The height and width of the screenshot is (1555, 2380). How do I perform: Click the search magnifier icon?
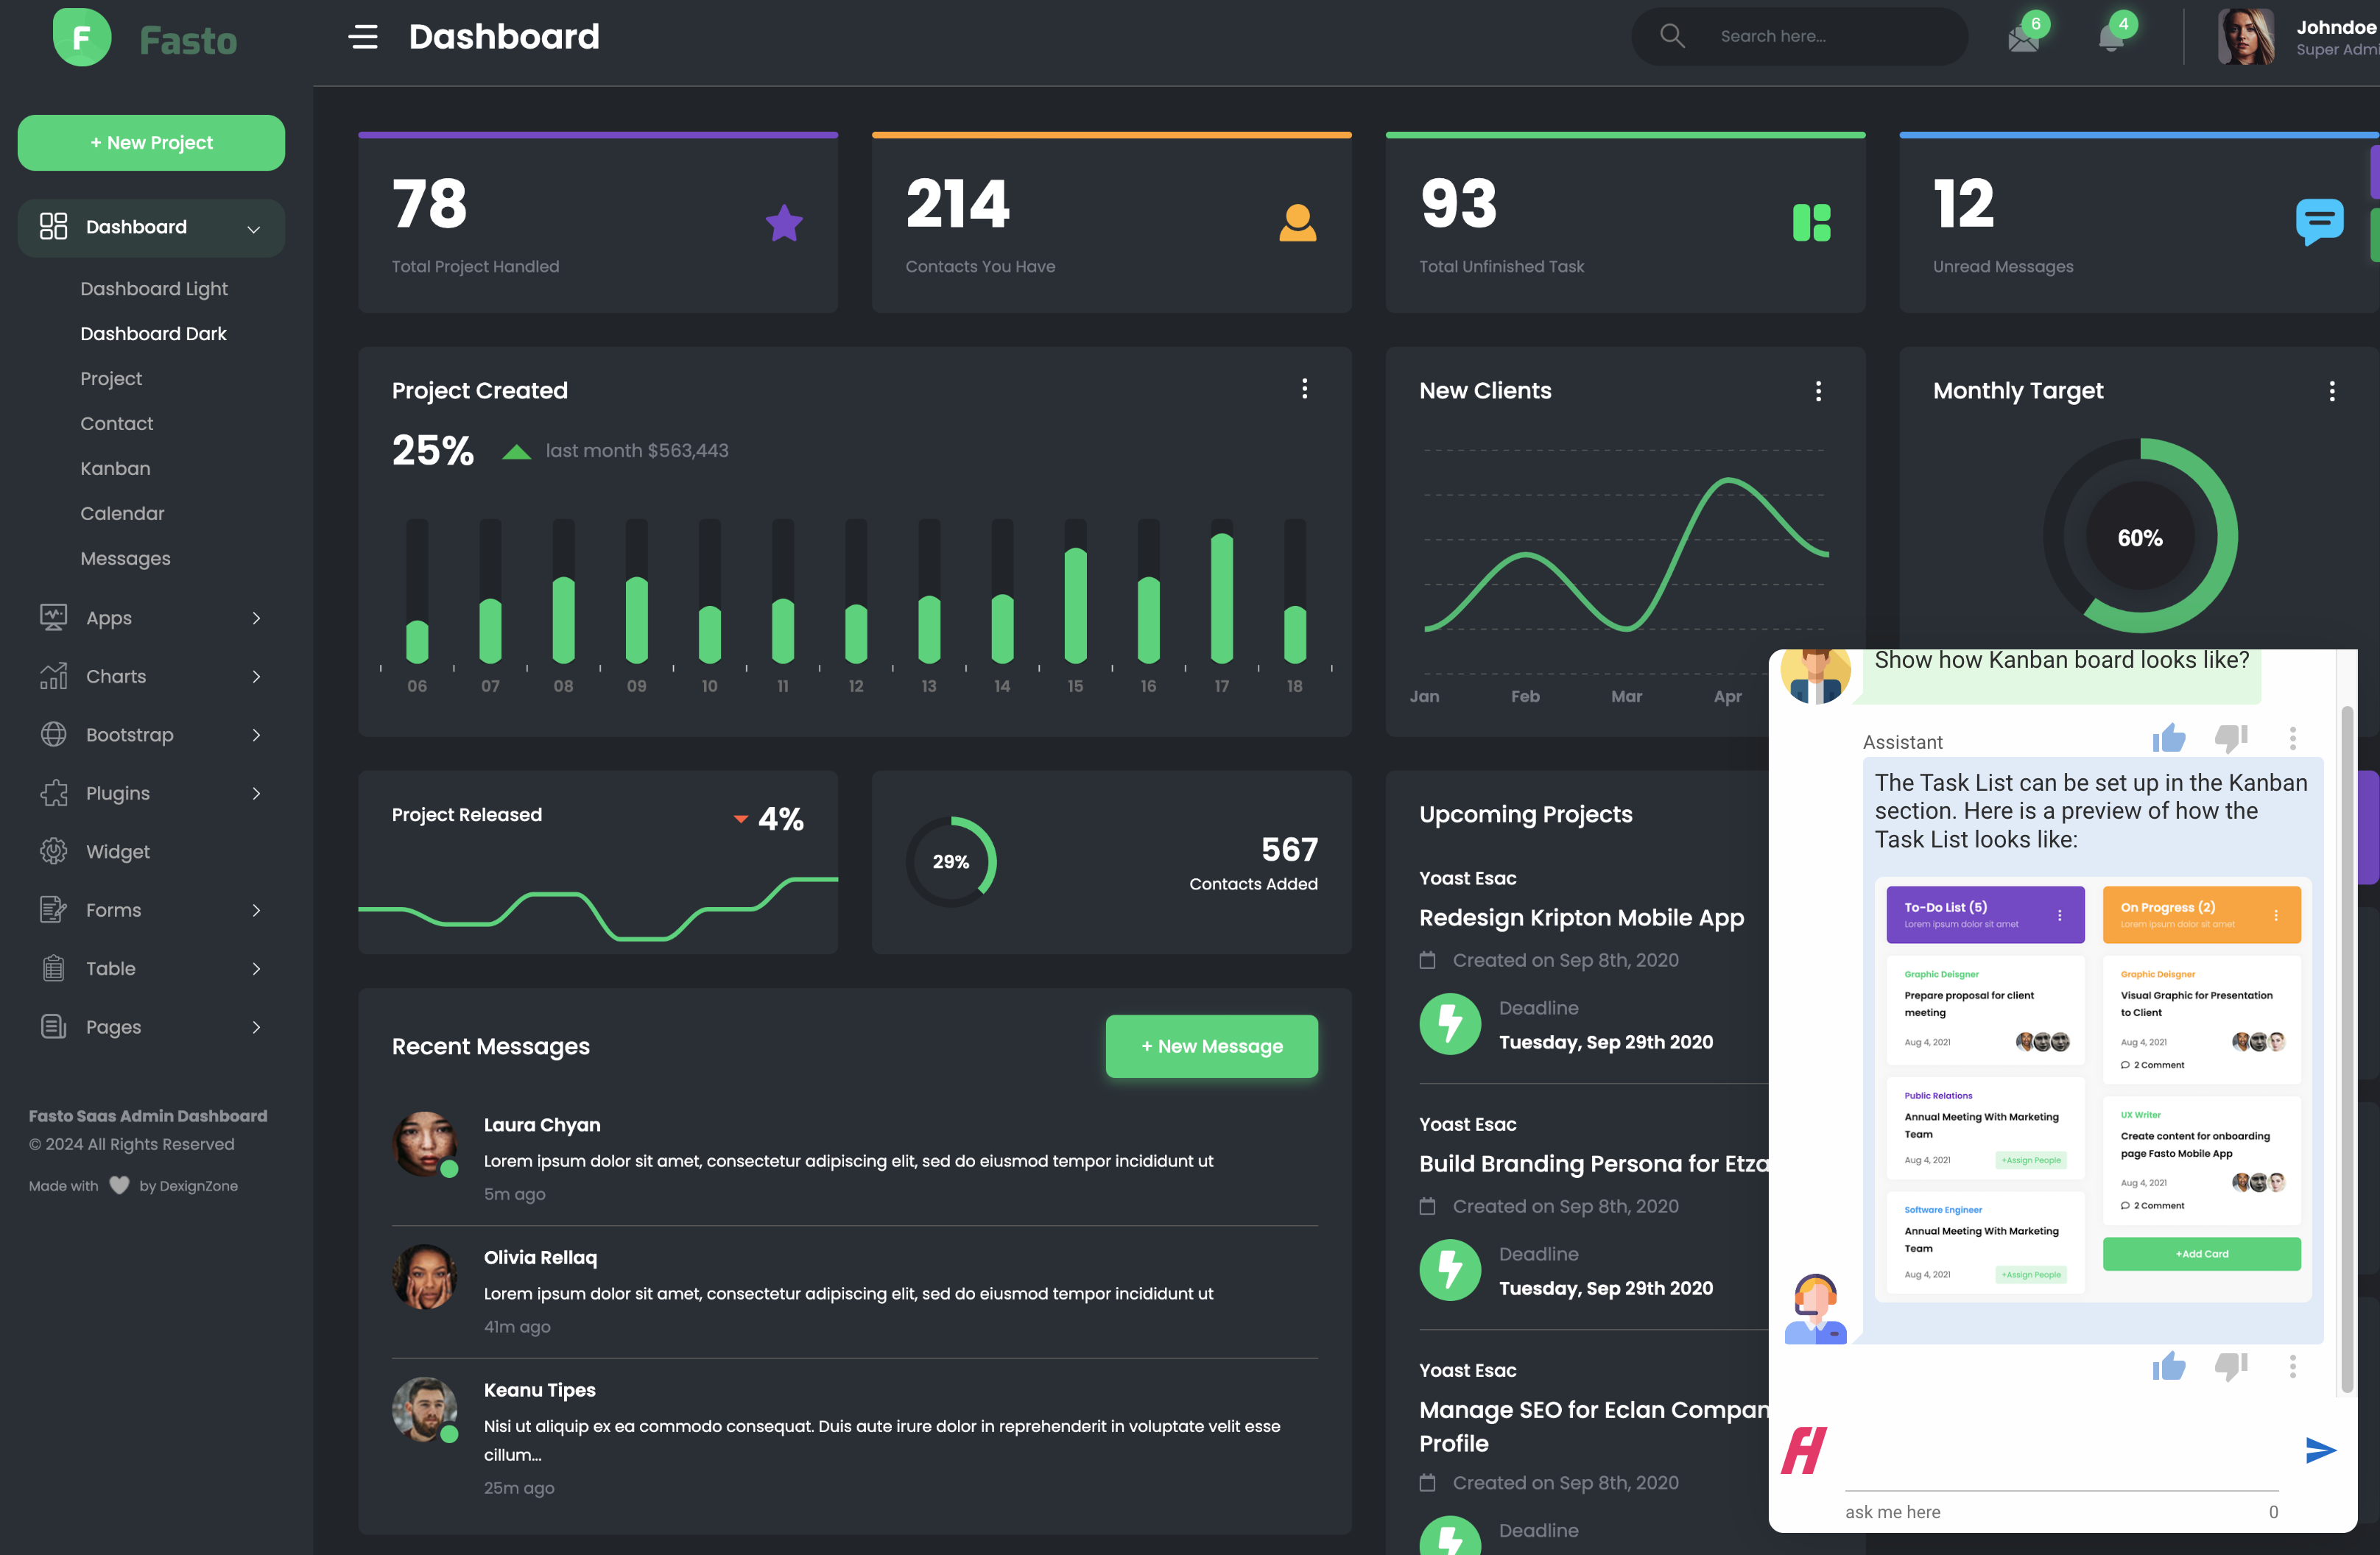tap(1672, 36)
